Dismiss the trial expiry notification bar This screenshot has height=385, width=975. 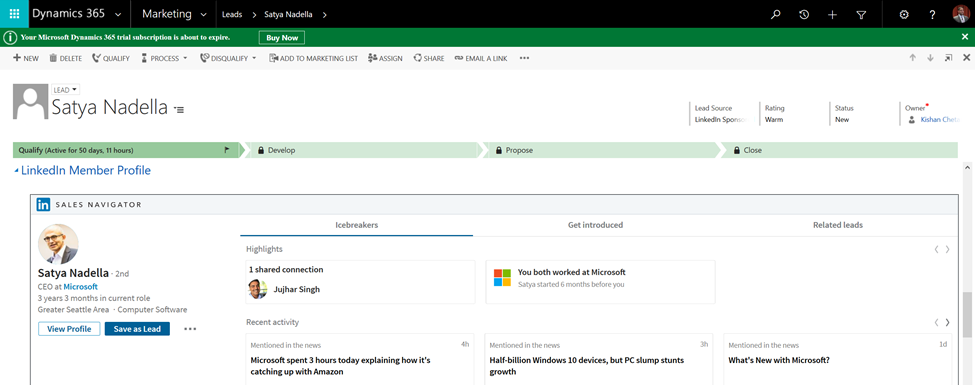point(965,37)
